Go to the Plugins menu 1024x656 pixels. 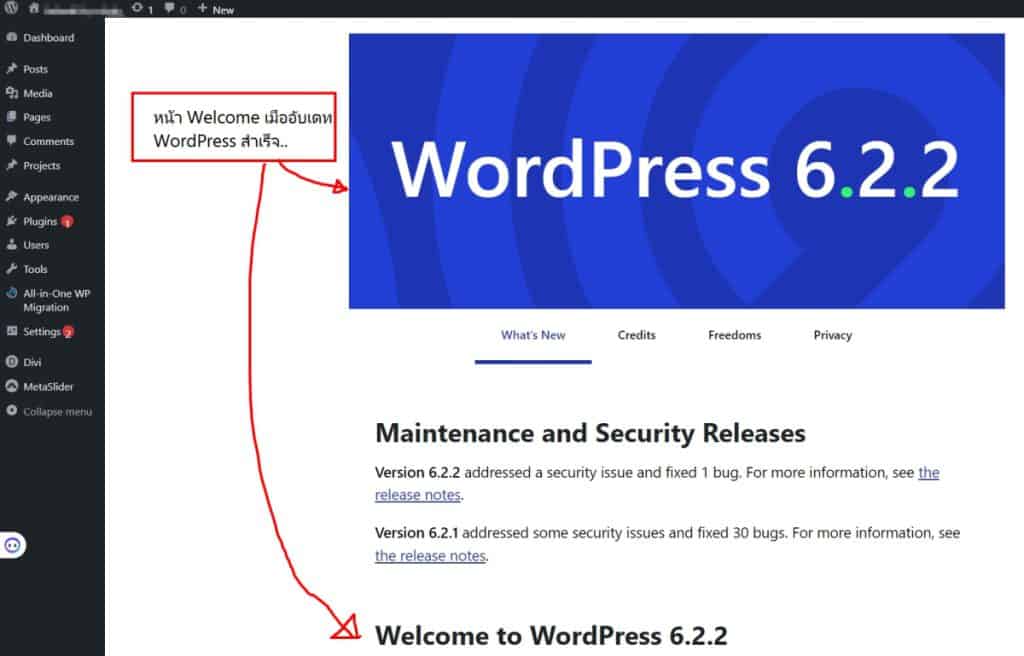[x=40, y=221]
